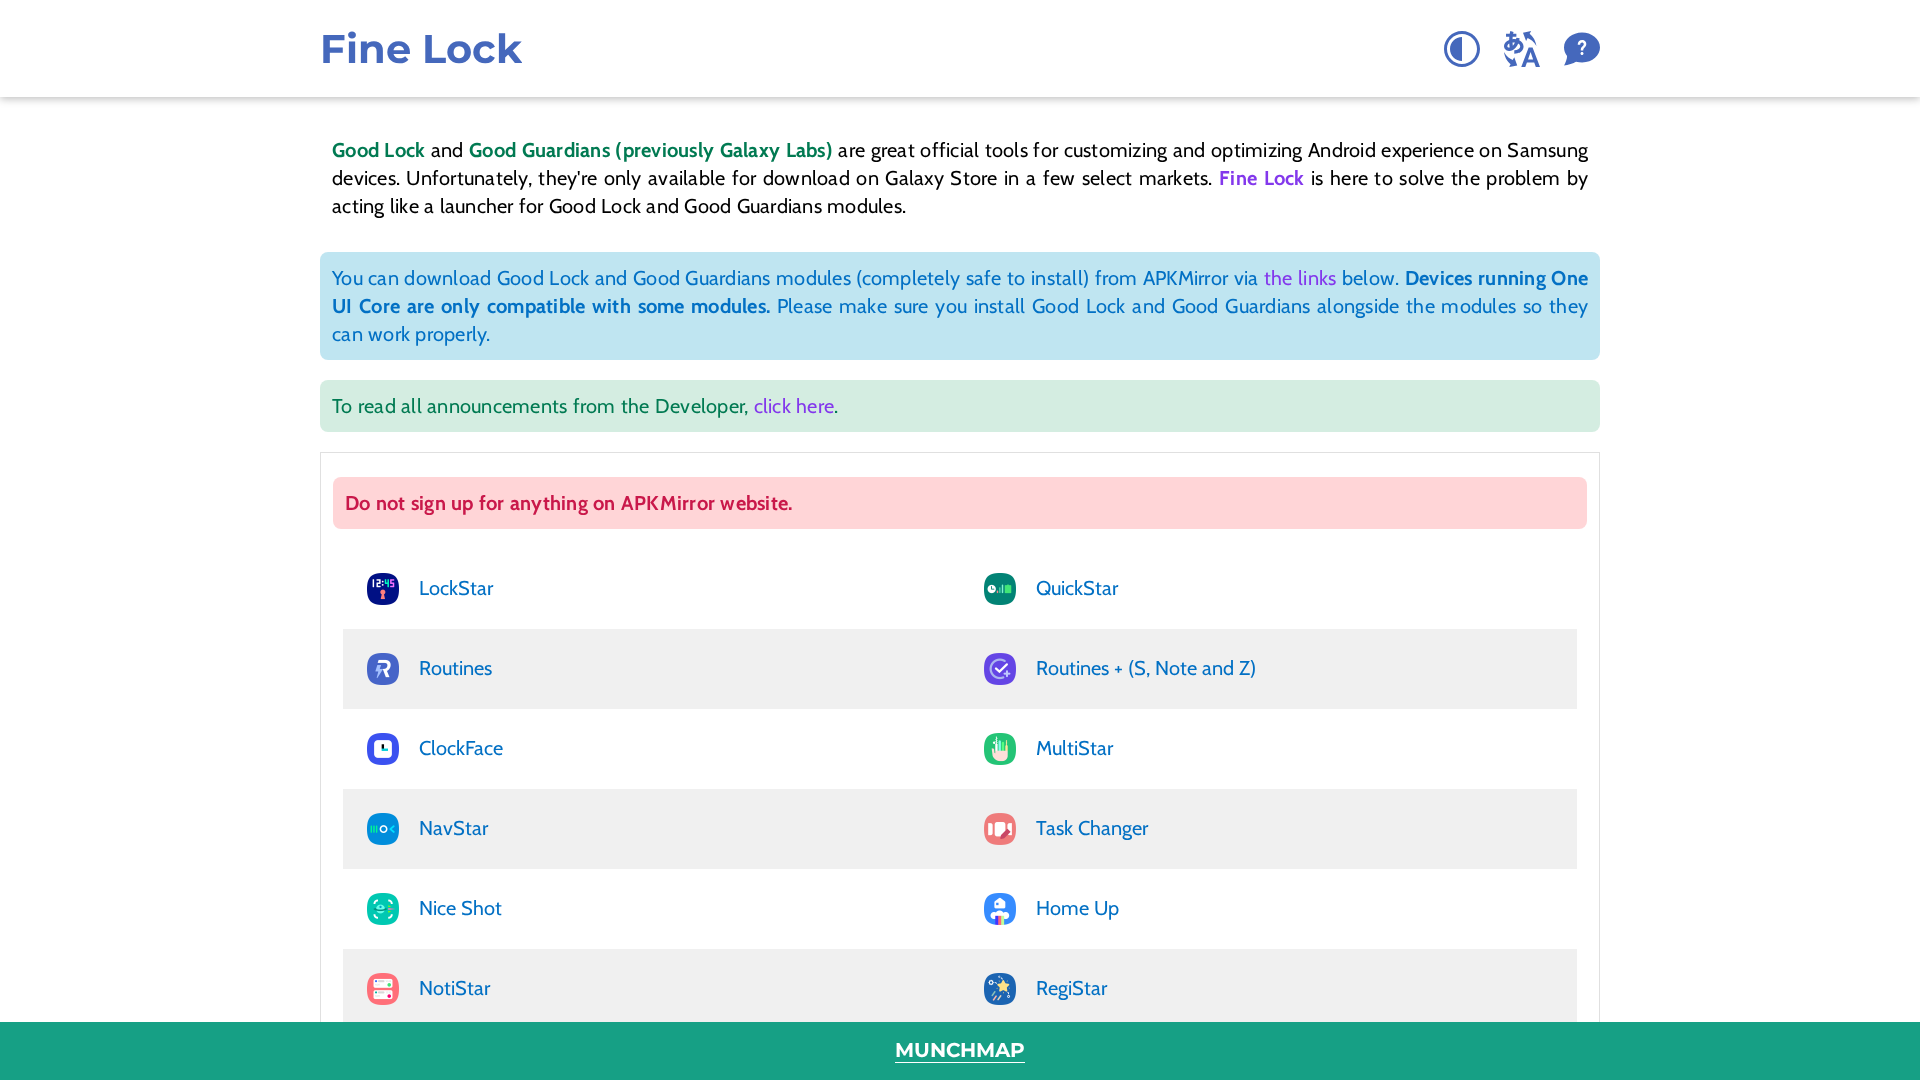Open the QuickStar link
The image size is (1920, 1080).
pos(1077,588)
